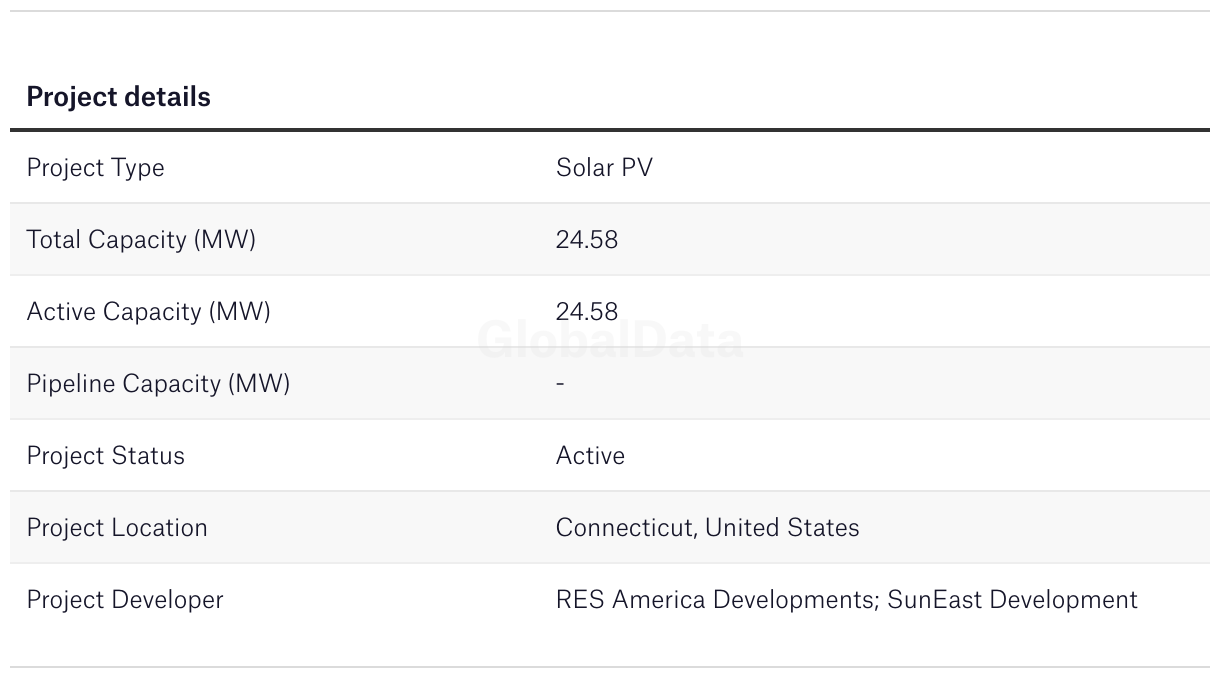Image resolution: width=1220 pixels, height=678 pixels.
Task: Click Connecticut, United States location text
Action: [707, 528]
